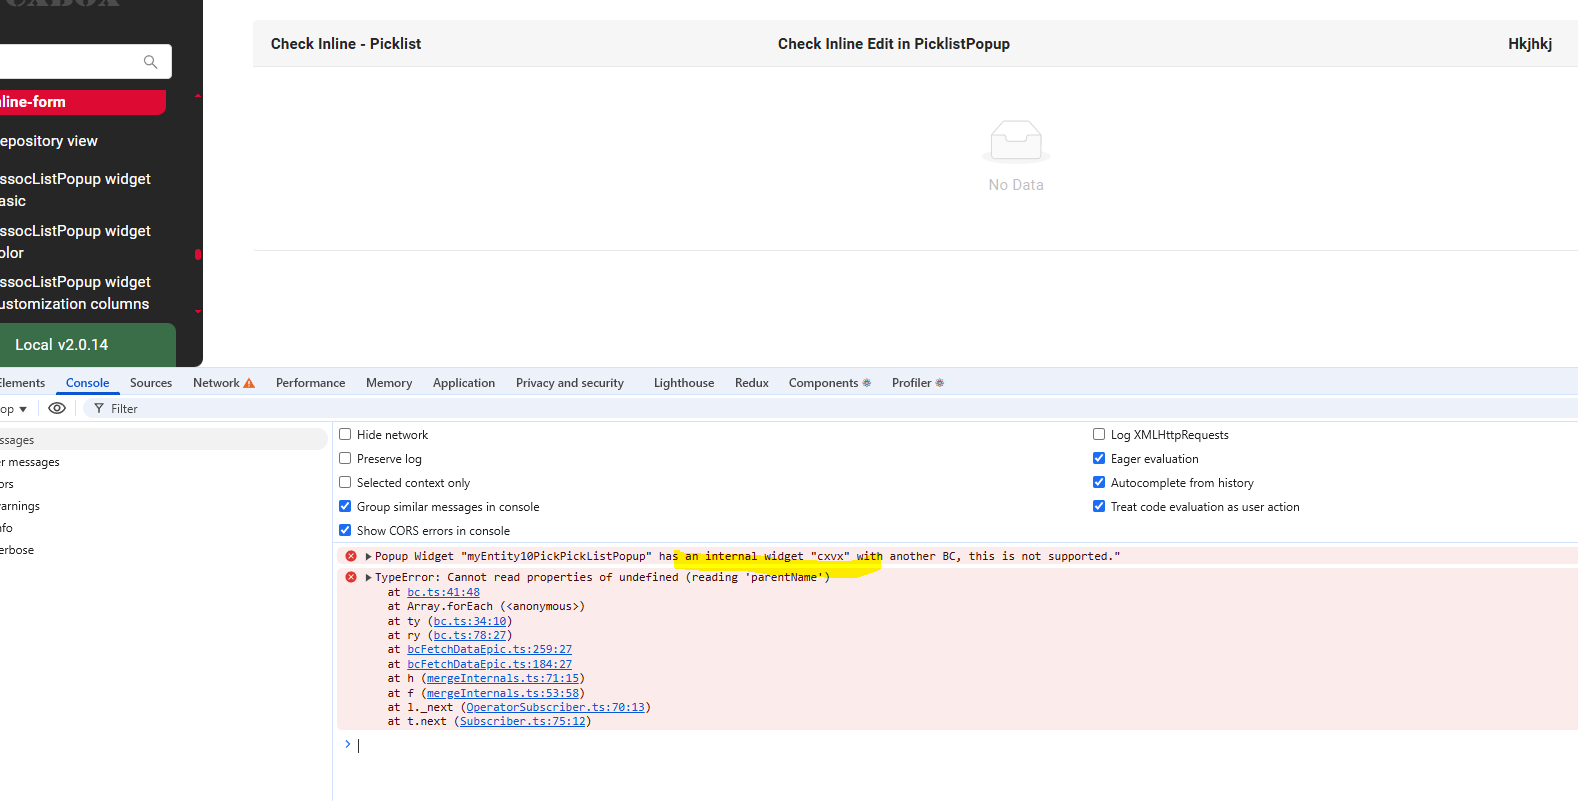Switch to the Sources tab
This screenshot has width=1578, height=801.
coord(151,383)
